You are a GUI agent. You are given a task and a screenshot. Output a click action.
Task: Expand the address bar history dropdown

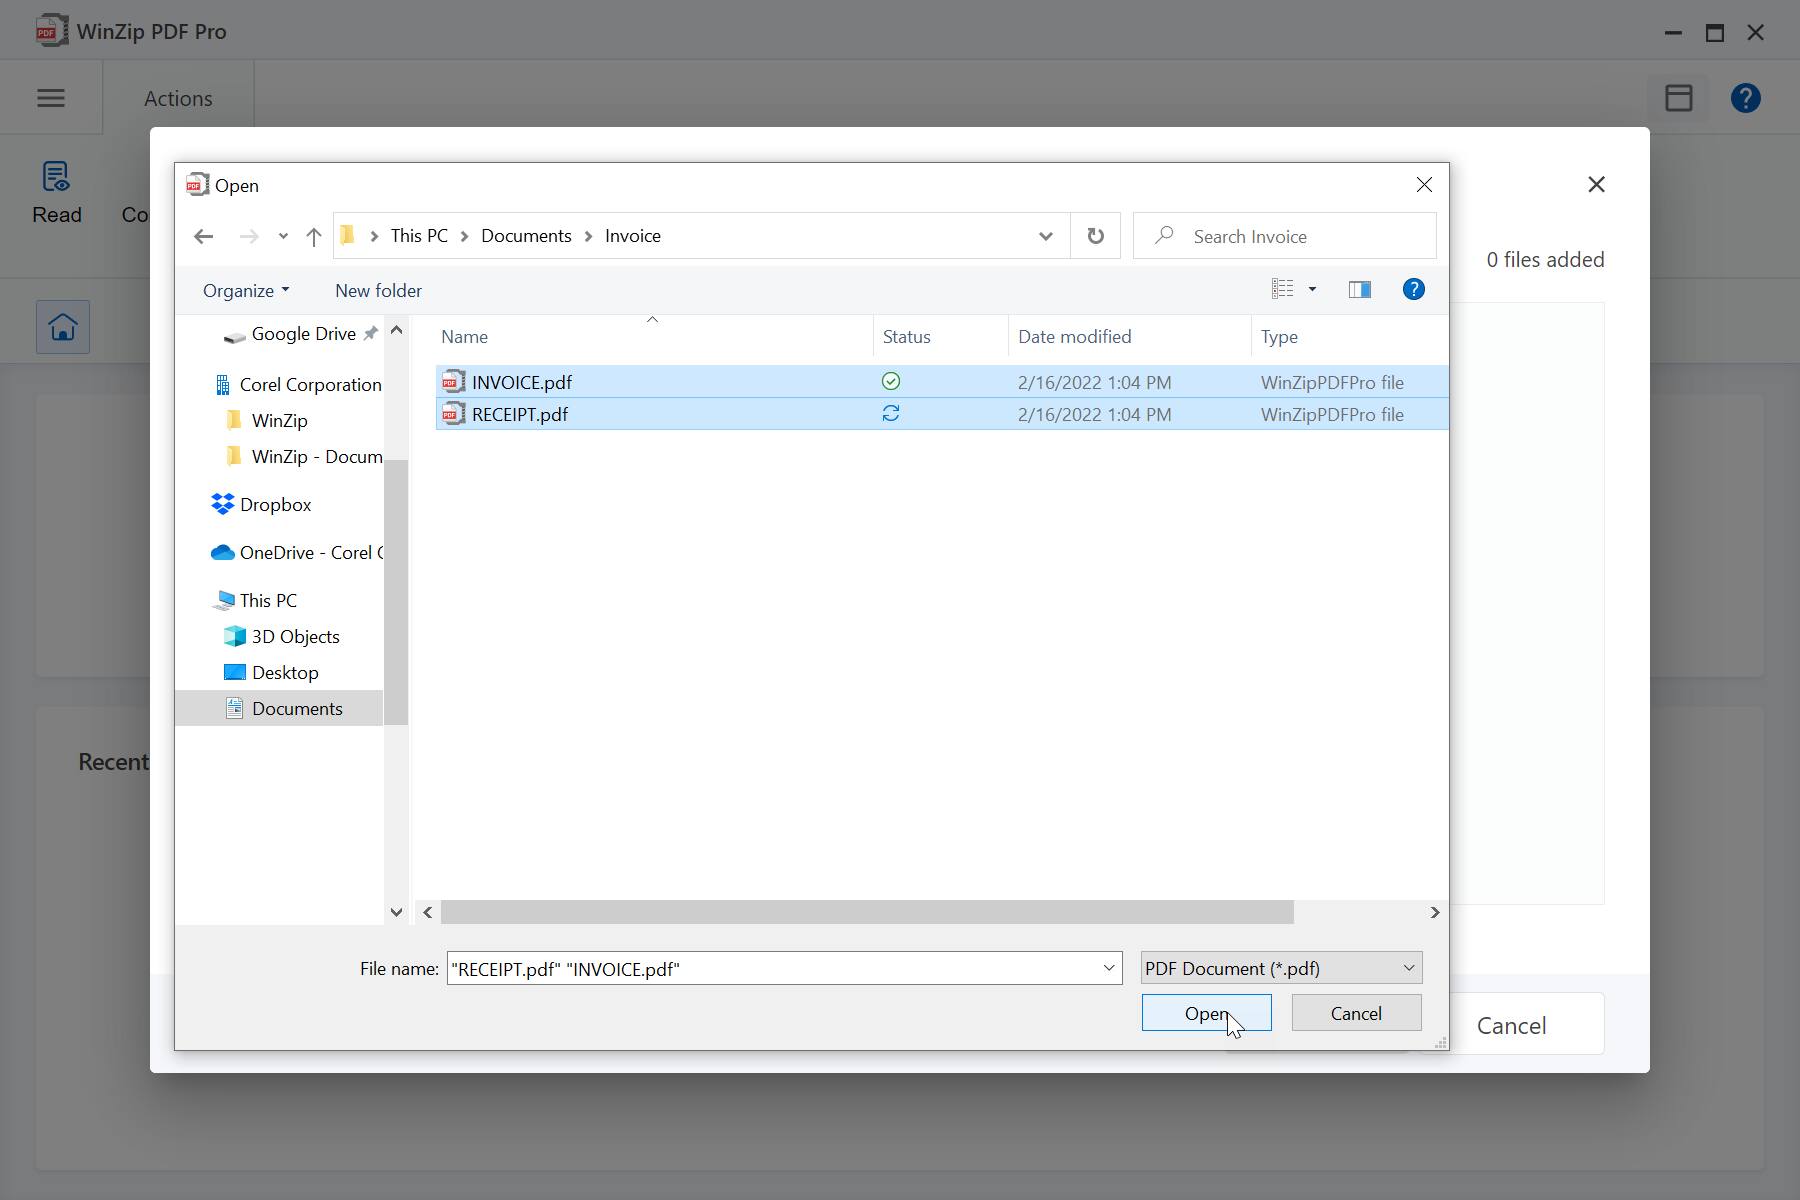(1045, 236)
